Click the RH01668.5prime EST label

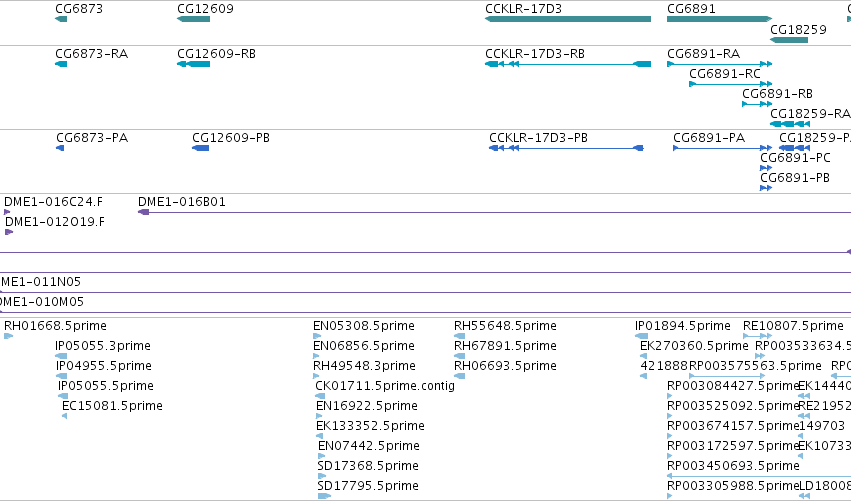click(55, 326)
